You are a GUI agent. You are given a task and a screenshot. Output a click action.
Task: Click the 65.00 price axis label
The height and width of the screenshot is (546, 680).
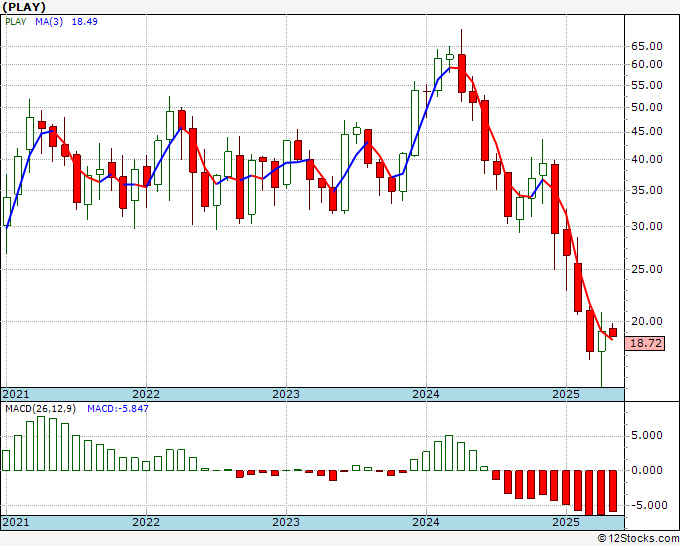pyautogui.click(x=647, y=46)
